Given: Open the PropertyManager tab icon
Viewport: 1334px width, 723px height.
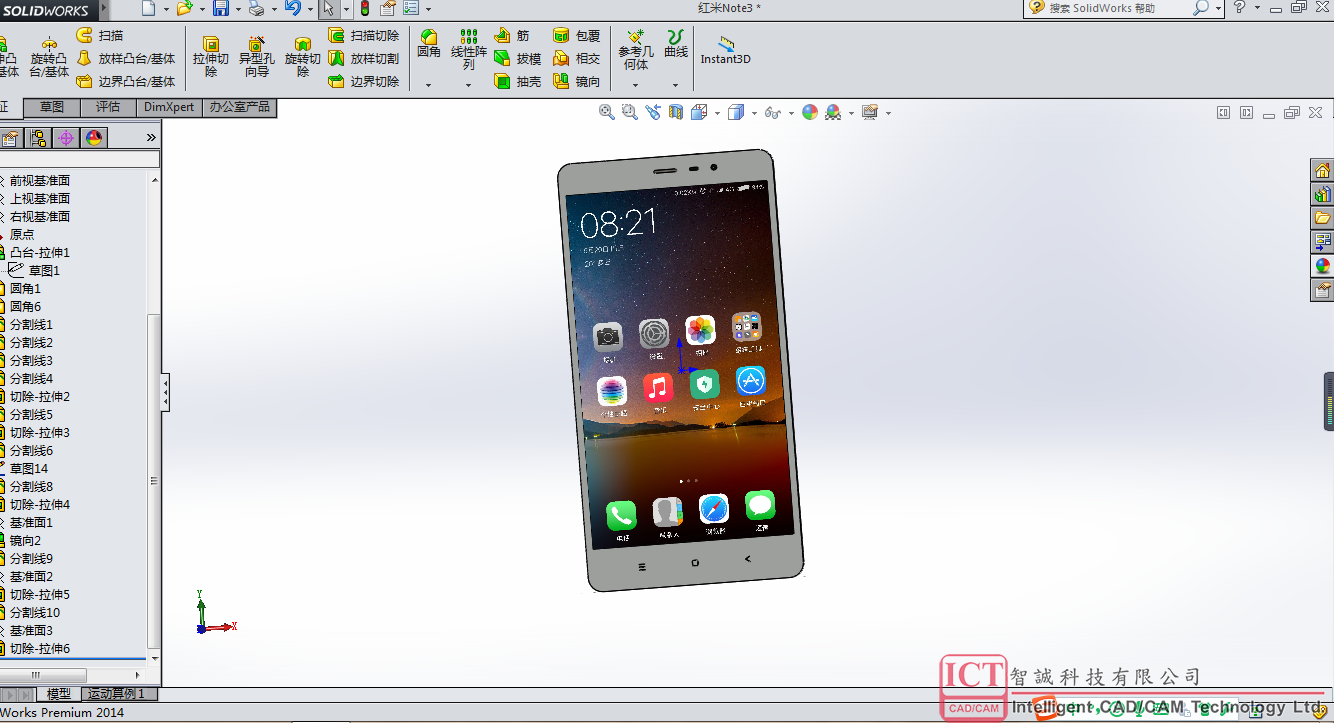Looking at the screenshot, I should 10,138.
